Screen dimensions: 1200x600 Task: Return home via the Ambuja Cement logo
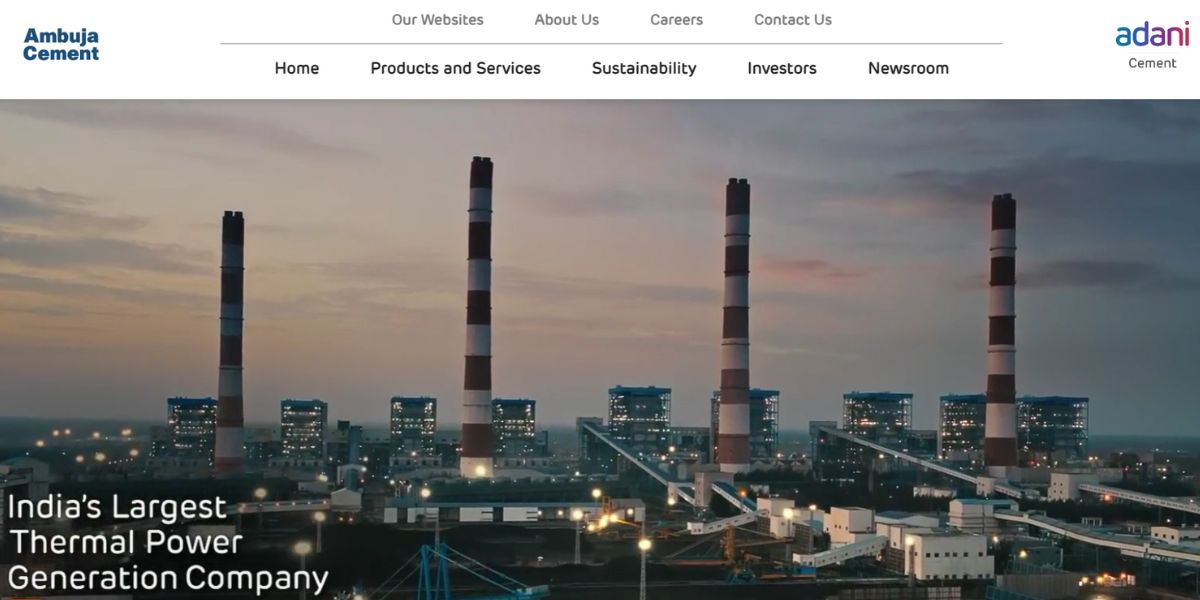[x=60, y=44]
